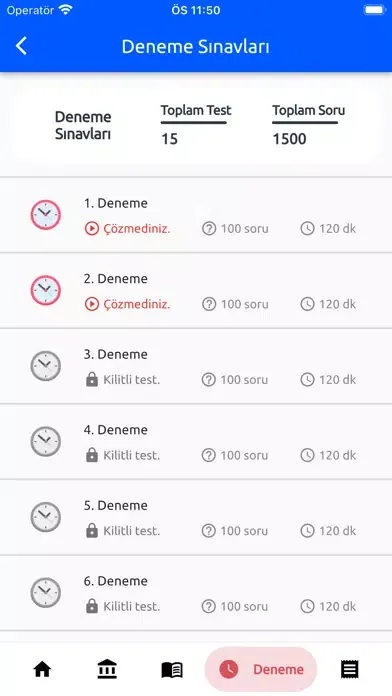Tap the question mark icon on 3. Deneme
The image size is (392, 696).
coord(209,380)
